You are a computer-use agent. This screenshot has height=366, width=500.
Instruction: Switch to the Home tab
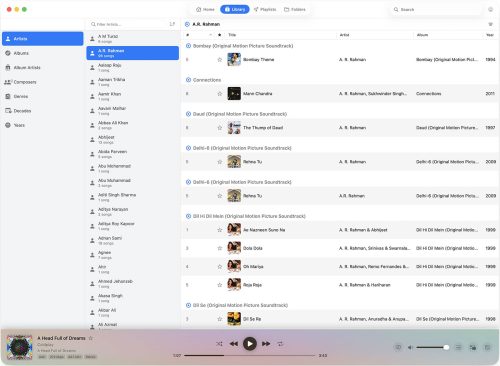pyautogui.click(x=205, y=9)
